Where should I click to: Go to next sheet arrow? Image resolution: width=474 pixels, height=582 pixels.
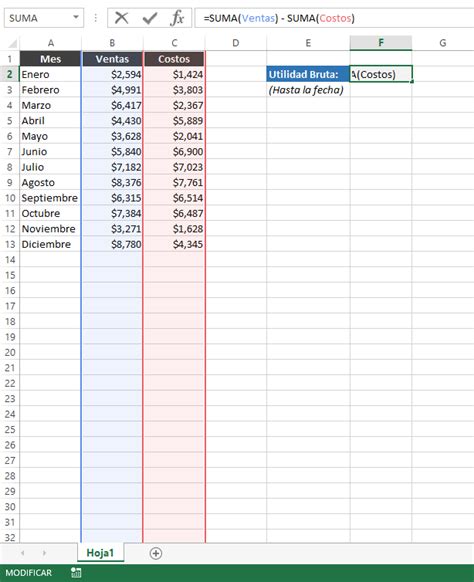pyautogui.click(x=44, y=553)
